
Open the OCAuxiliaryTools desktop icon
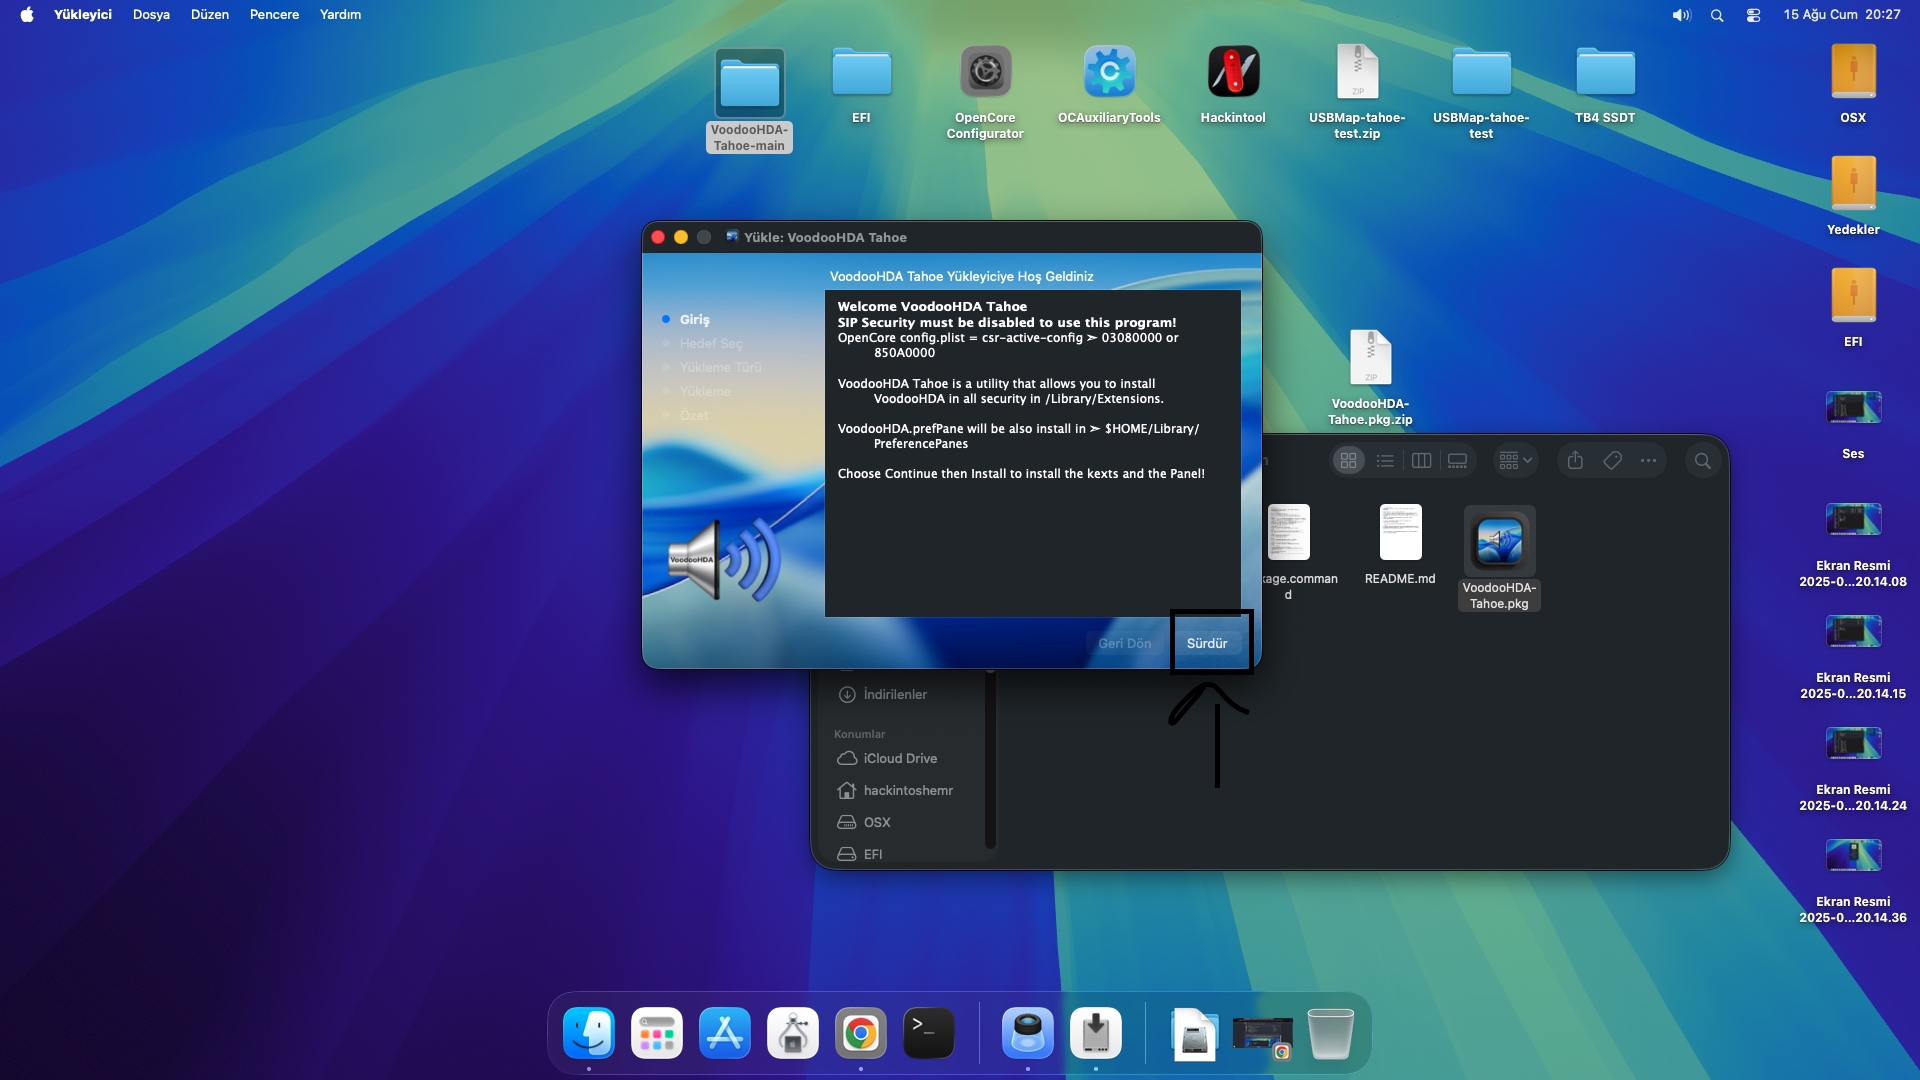[x=1109, y=73]
